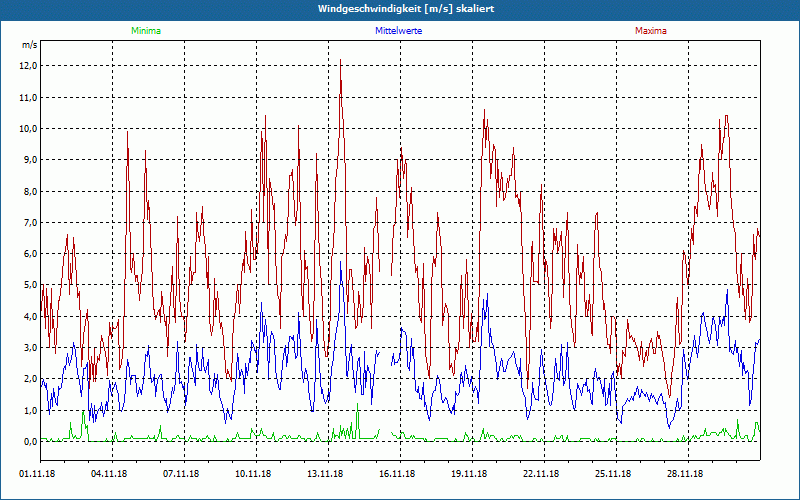Click the 5,0 y-axis value
The width and height of the screenshot is (800, 500).
coord(31,285)
